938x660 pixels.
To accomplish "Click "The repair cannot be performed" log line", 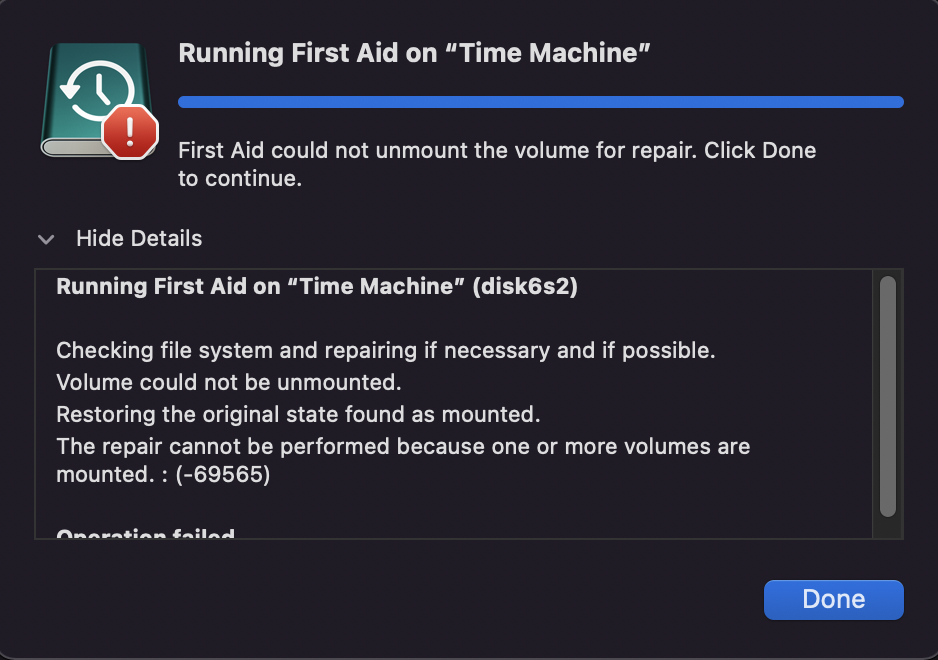I will click(403, 445).
